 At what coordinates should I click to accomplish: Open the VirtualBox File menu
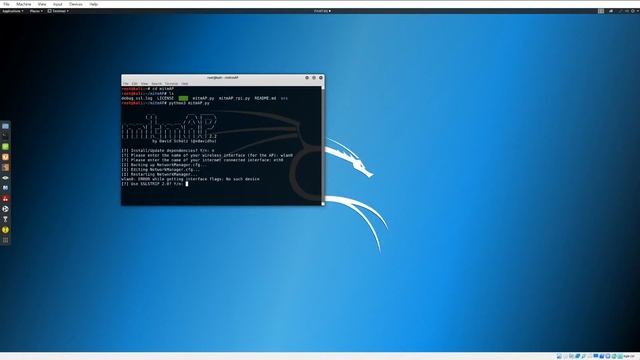[x=6, y=4]
